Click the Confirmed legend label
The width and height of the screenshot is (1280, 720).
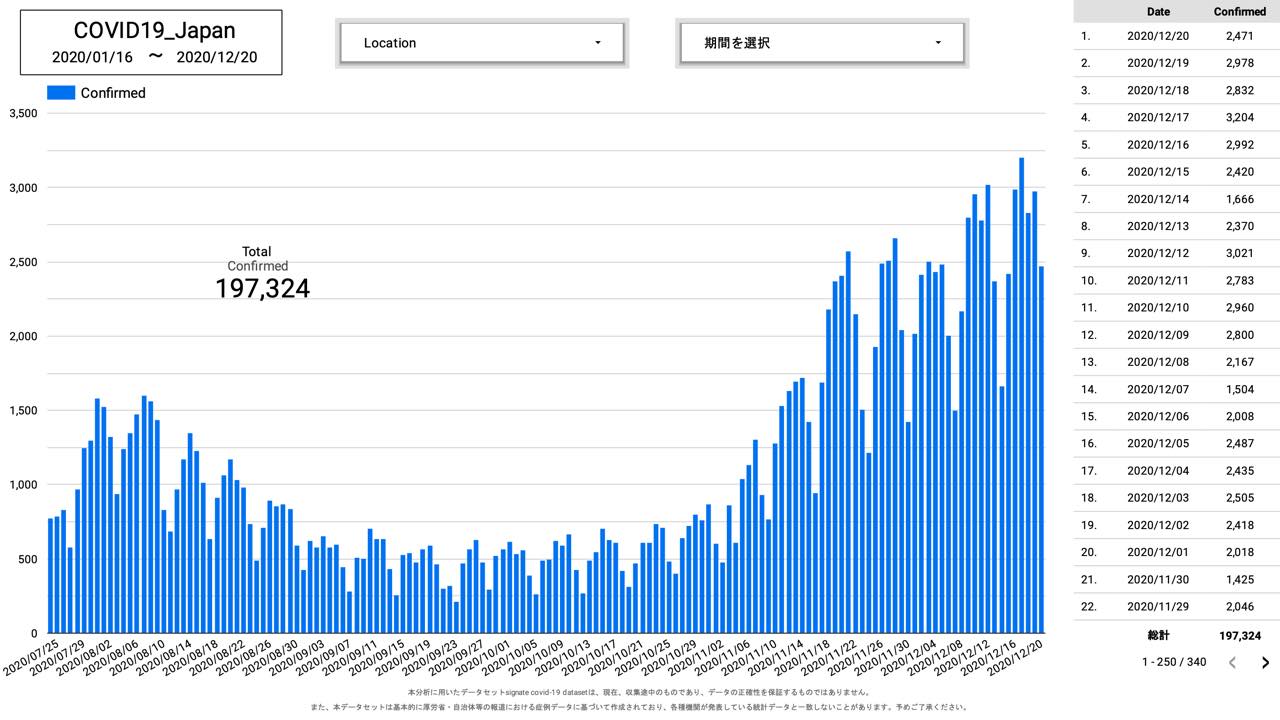113,93
